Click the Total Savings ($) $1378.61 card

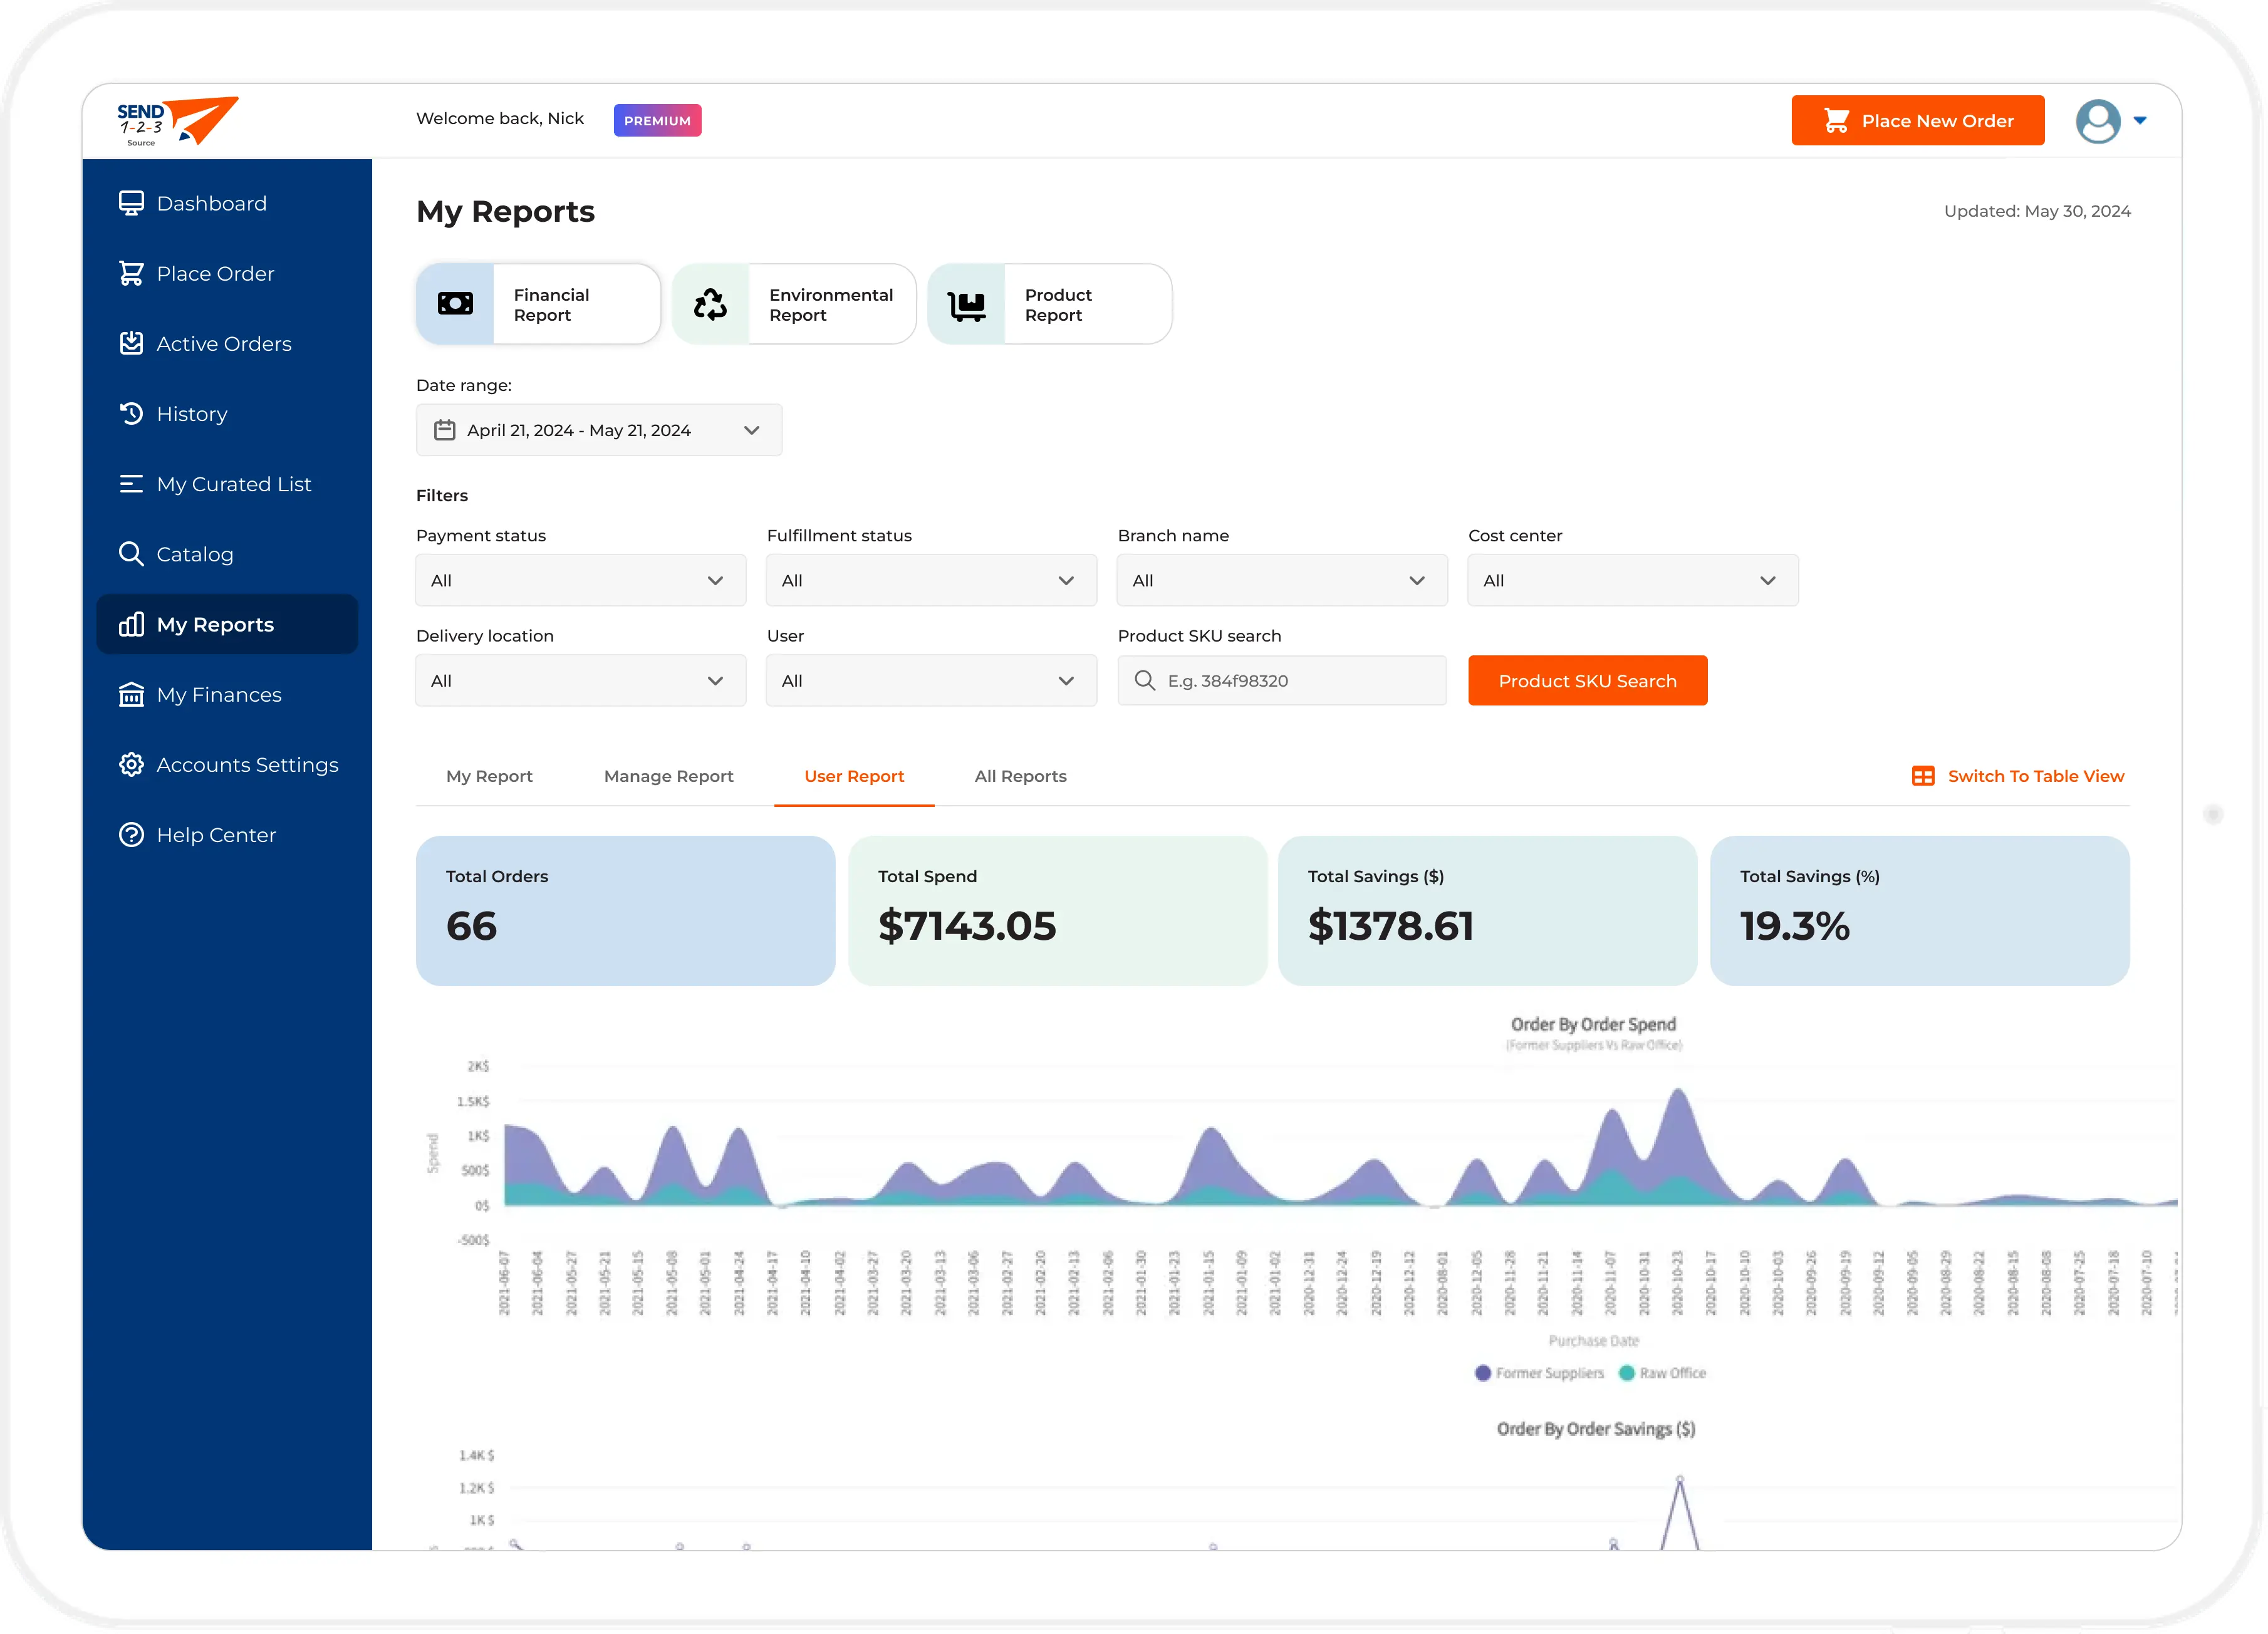1487,911
